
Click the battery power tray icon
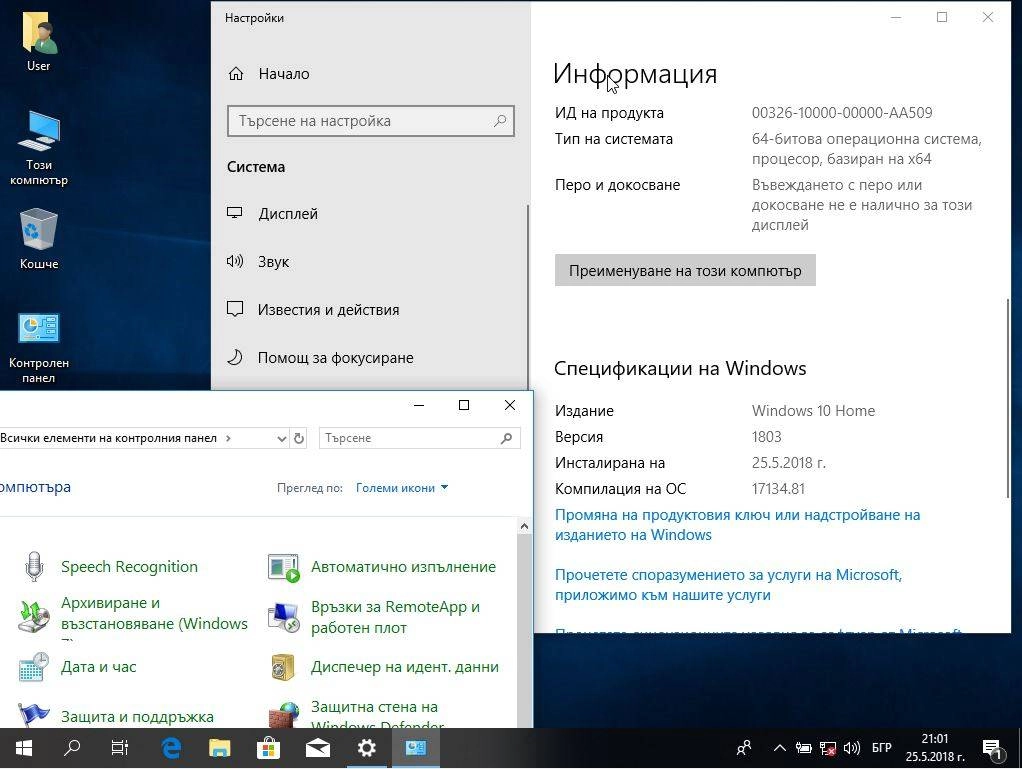804,748
